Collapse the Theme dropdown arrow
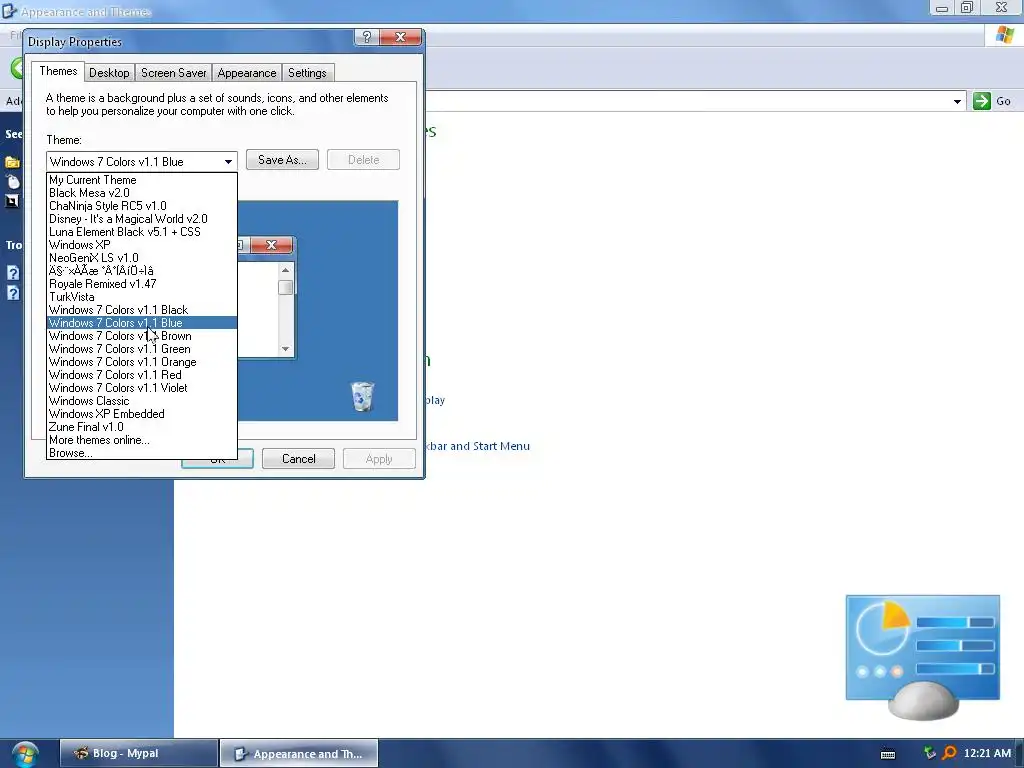Viewport: 1024px width, 768px height. coord(228,161)
